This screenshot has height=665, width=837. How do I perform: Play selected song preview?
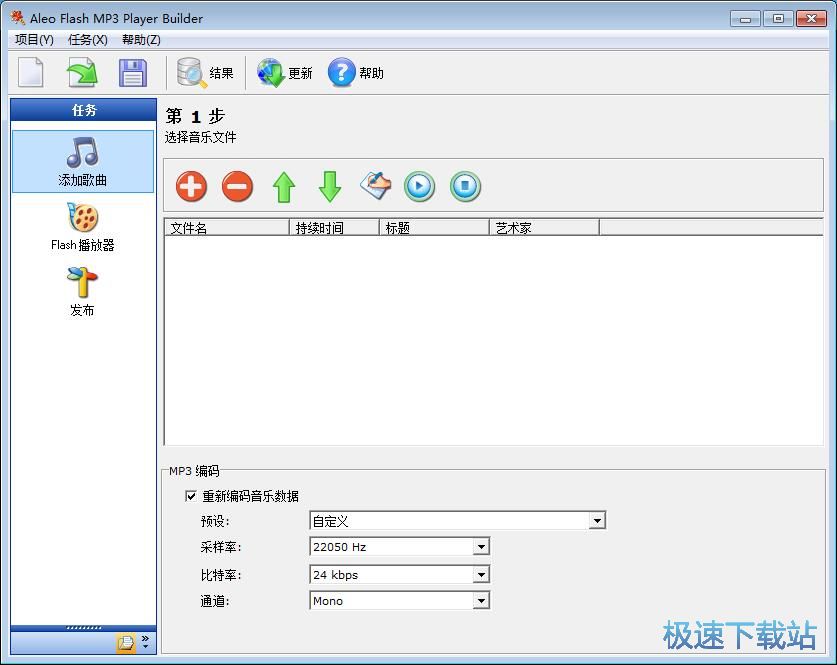(x=419, y=187)
